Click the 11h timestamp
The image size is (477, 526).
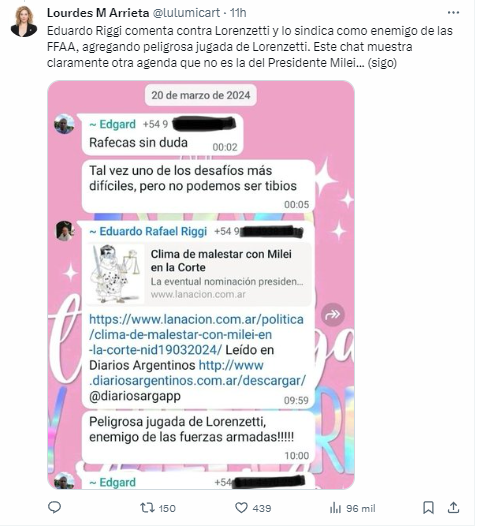(238, 13)
